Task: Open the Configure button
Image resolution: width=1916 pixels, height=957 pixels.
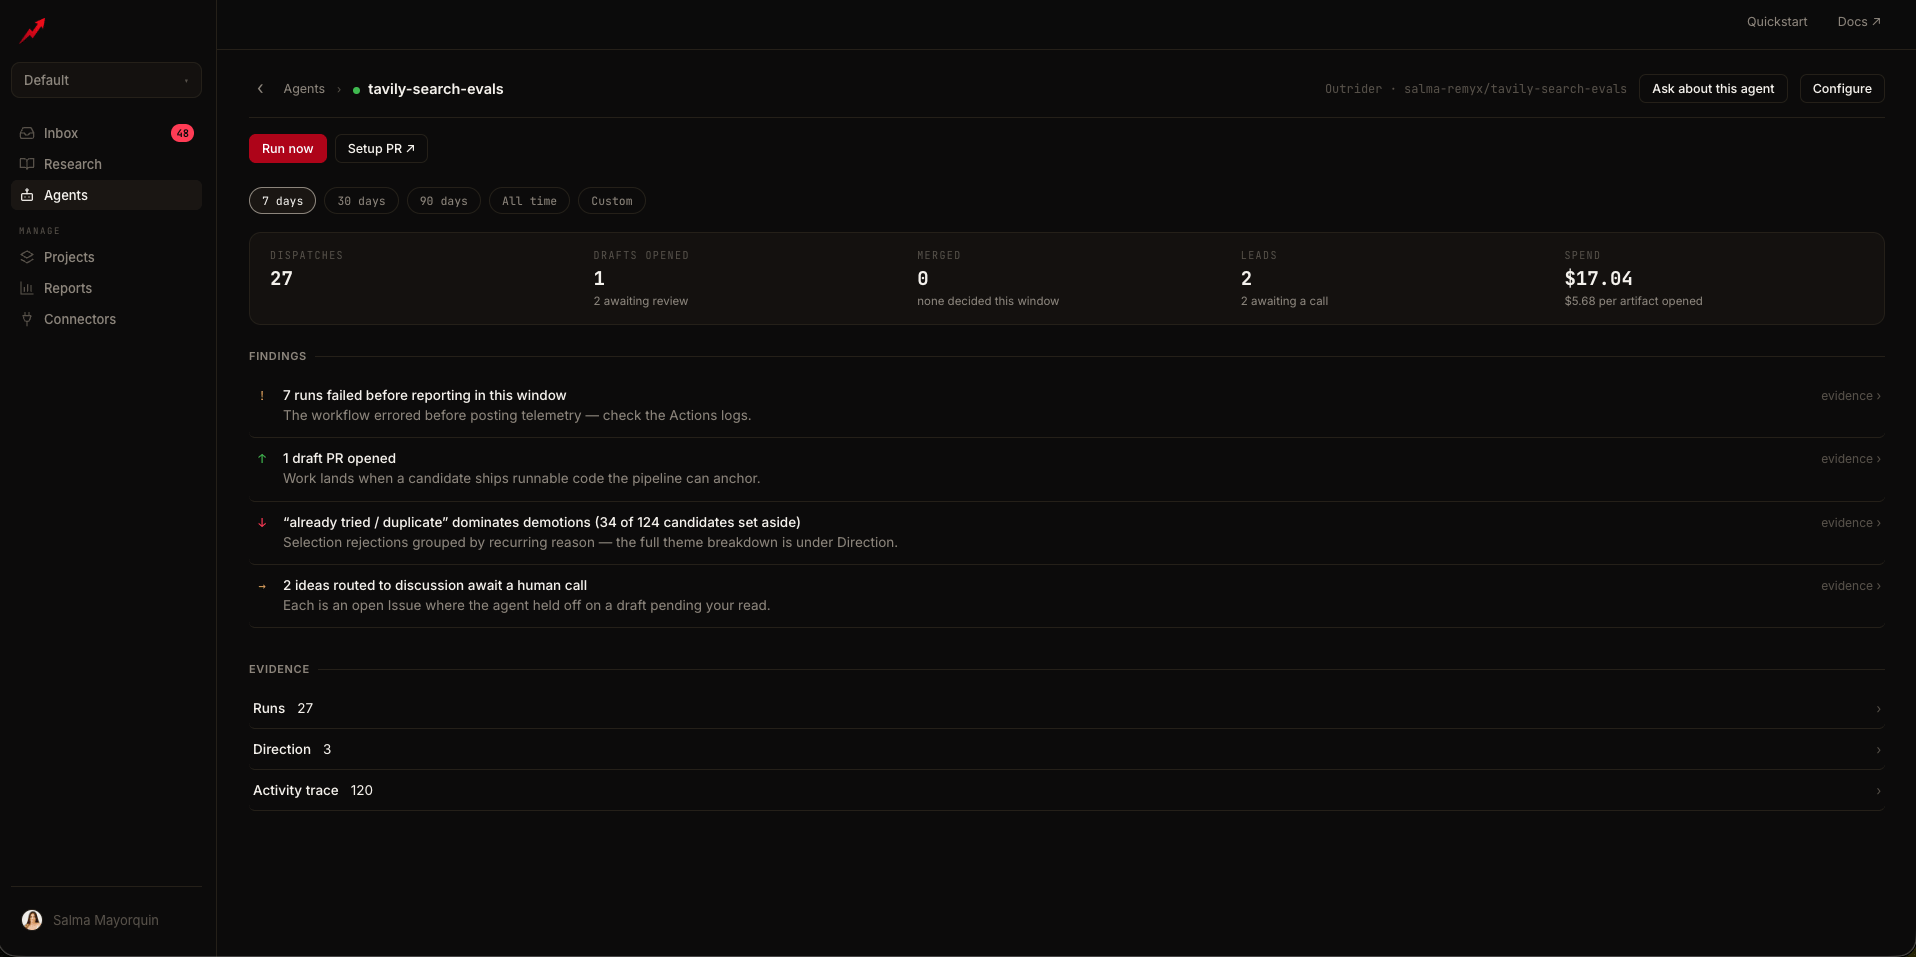Action: pos(1842,89)
